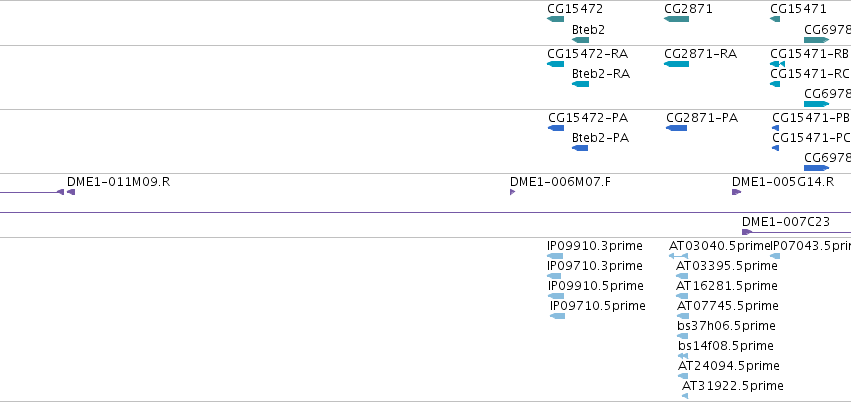Click the IP09710.5prime EST label
Screen dimensions: 851x402
598,306
